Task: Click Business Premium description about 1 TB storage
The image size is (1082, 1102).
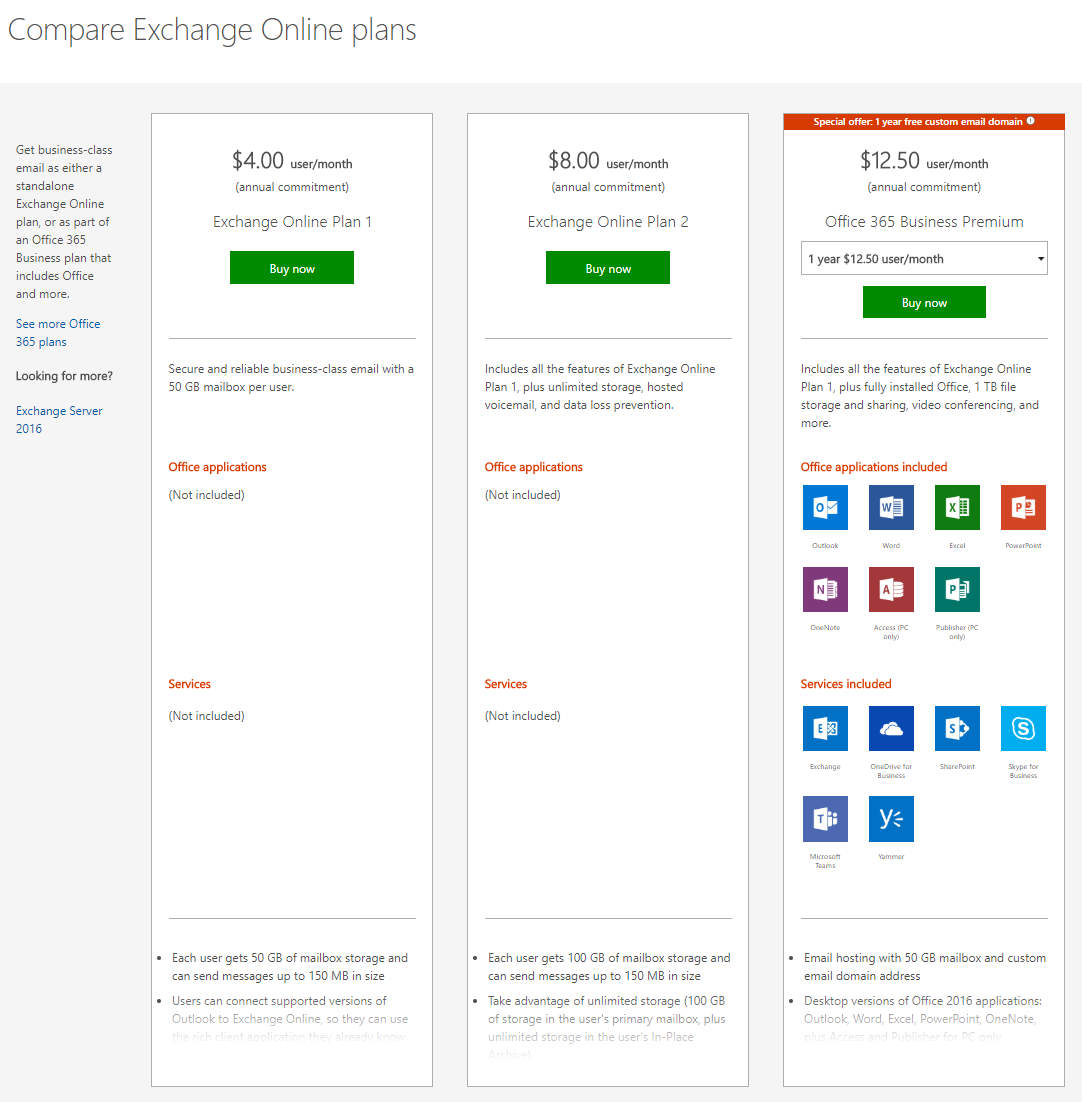Action: 920,396
